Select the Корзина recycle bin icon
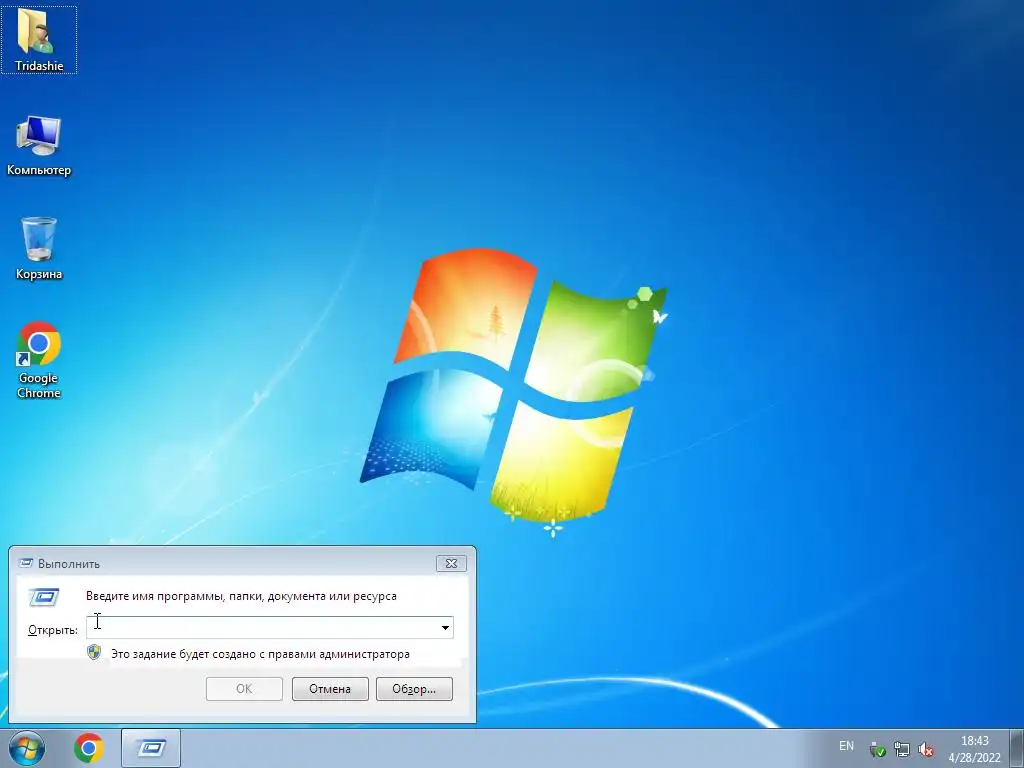Image resolution: width=1024 pixels, height=768 pixels. pos(39,249)
